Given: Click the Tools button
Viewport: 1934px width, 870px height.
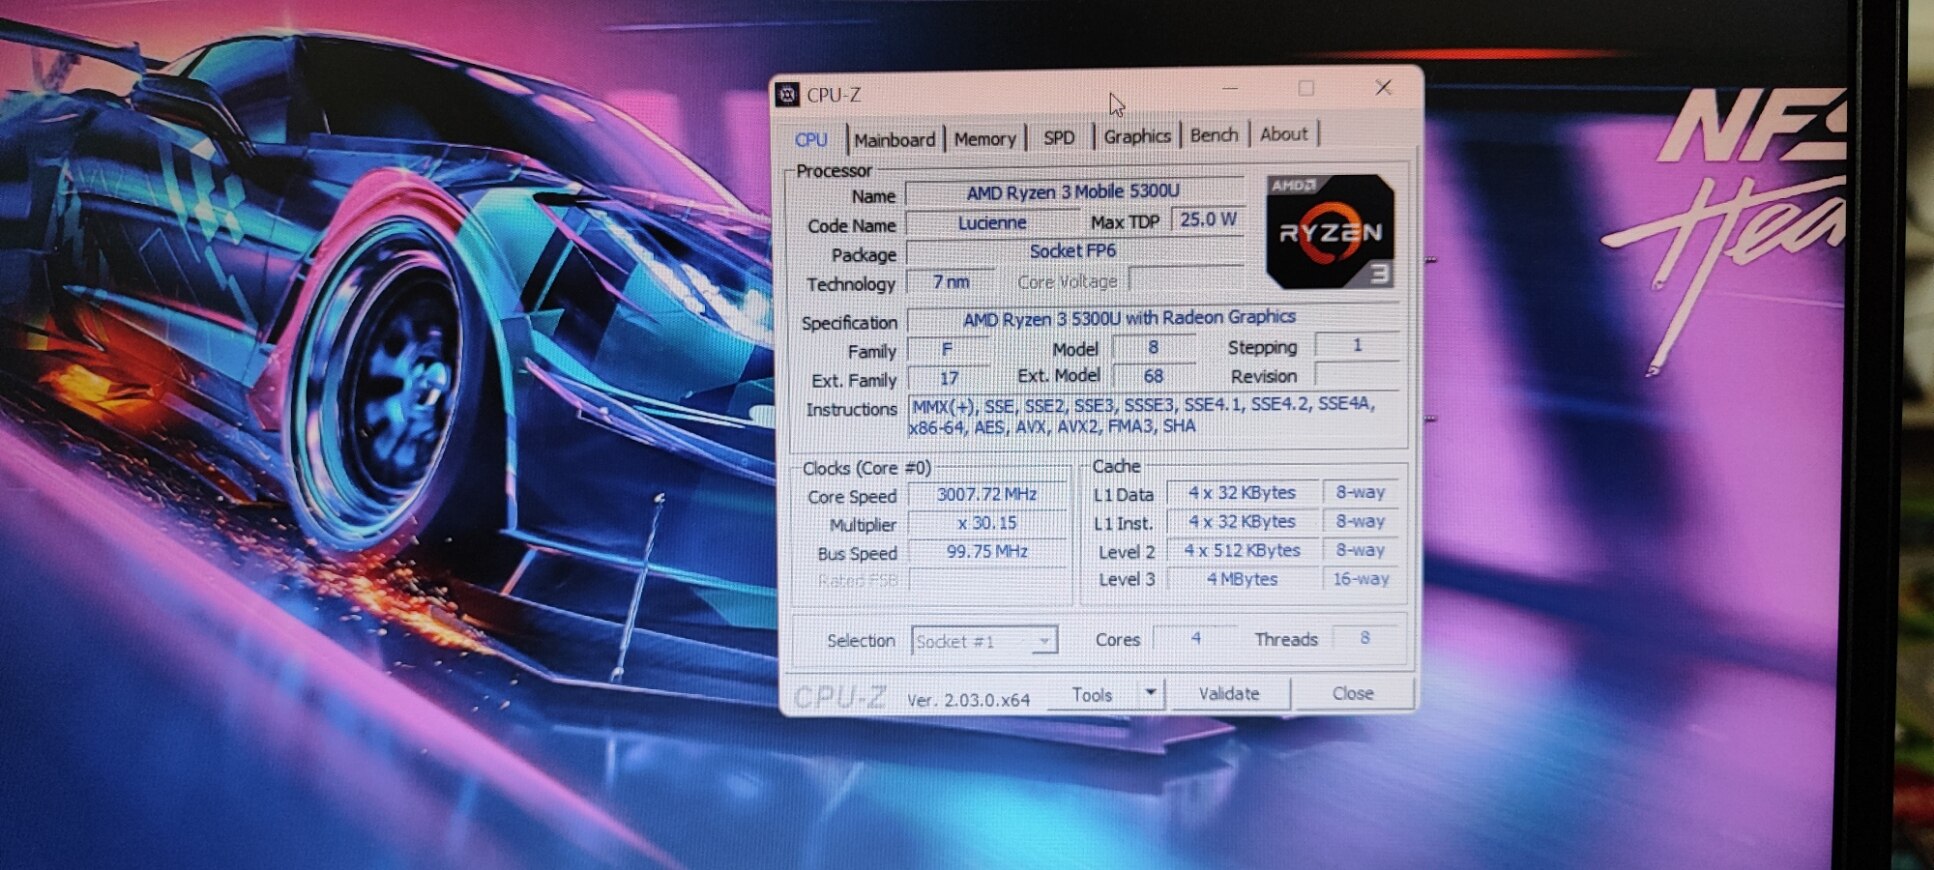Looking at the screenshot, I should tap(1092, 695).
